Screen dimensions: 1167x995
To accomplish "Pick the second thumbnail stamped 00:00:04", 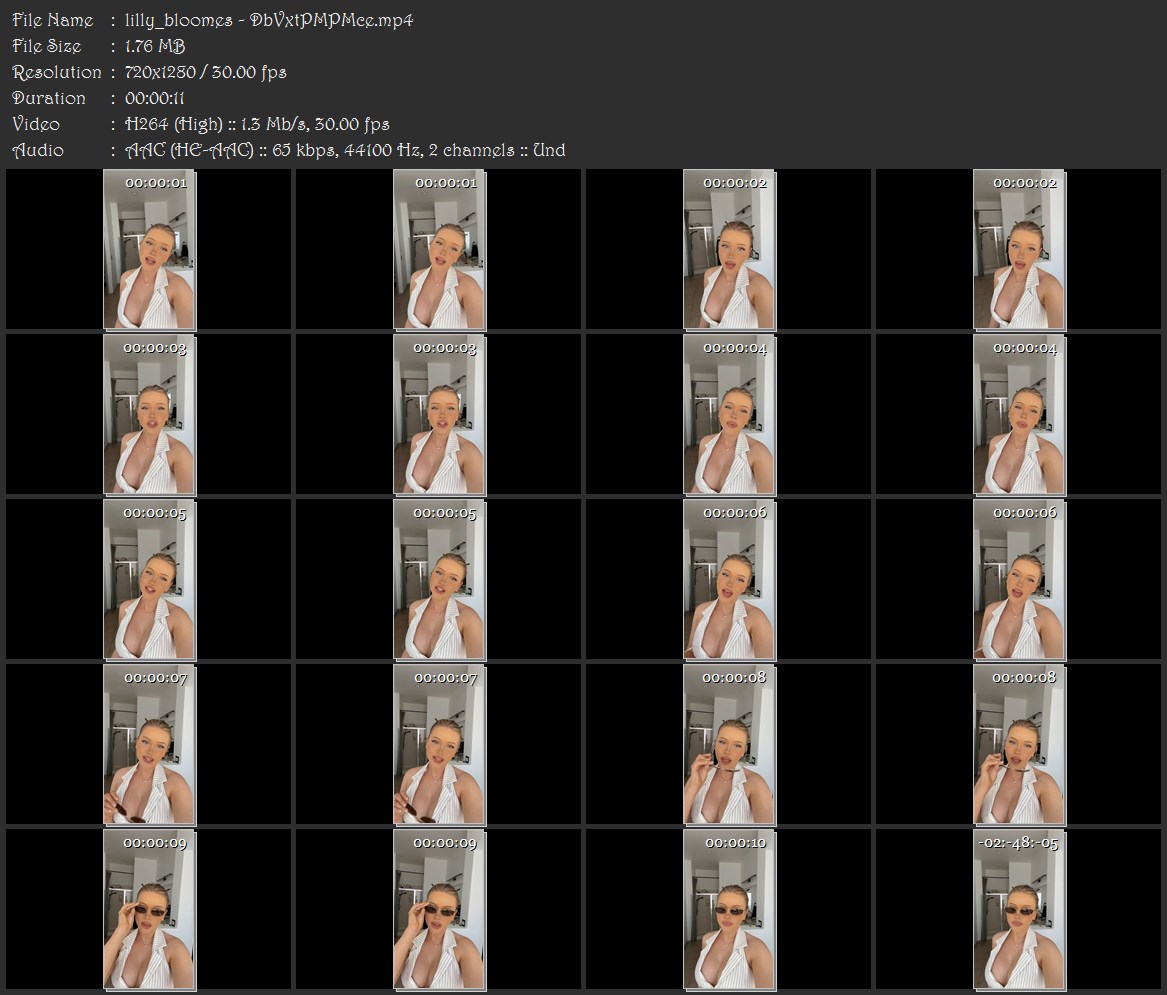I will pos(1019,415).
